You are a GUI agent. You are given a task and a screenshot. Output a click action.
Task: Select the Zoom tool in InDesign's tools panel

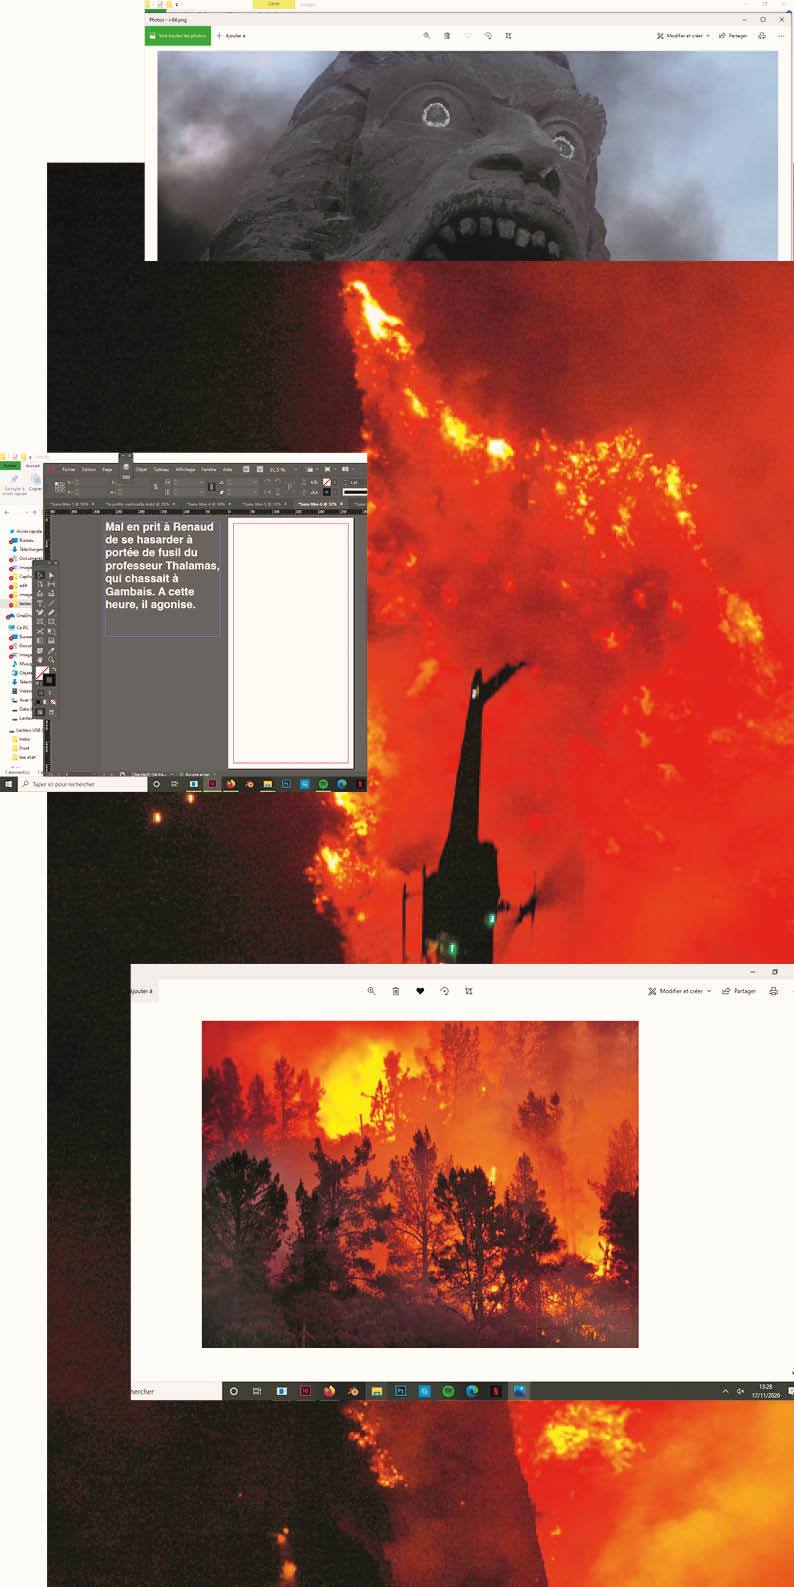[51, 660]
